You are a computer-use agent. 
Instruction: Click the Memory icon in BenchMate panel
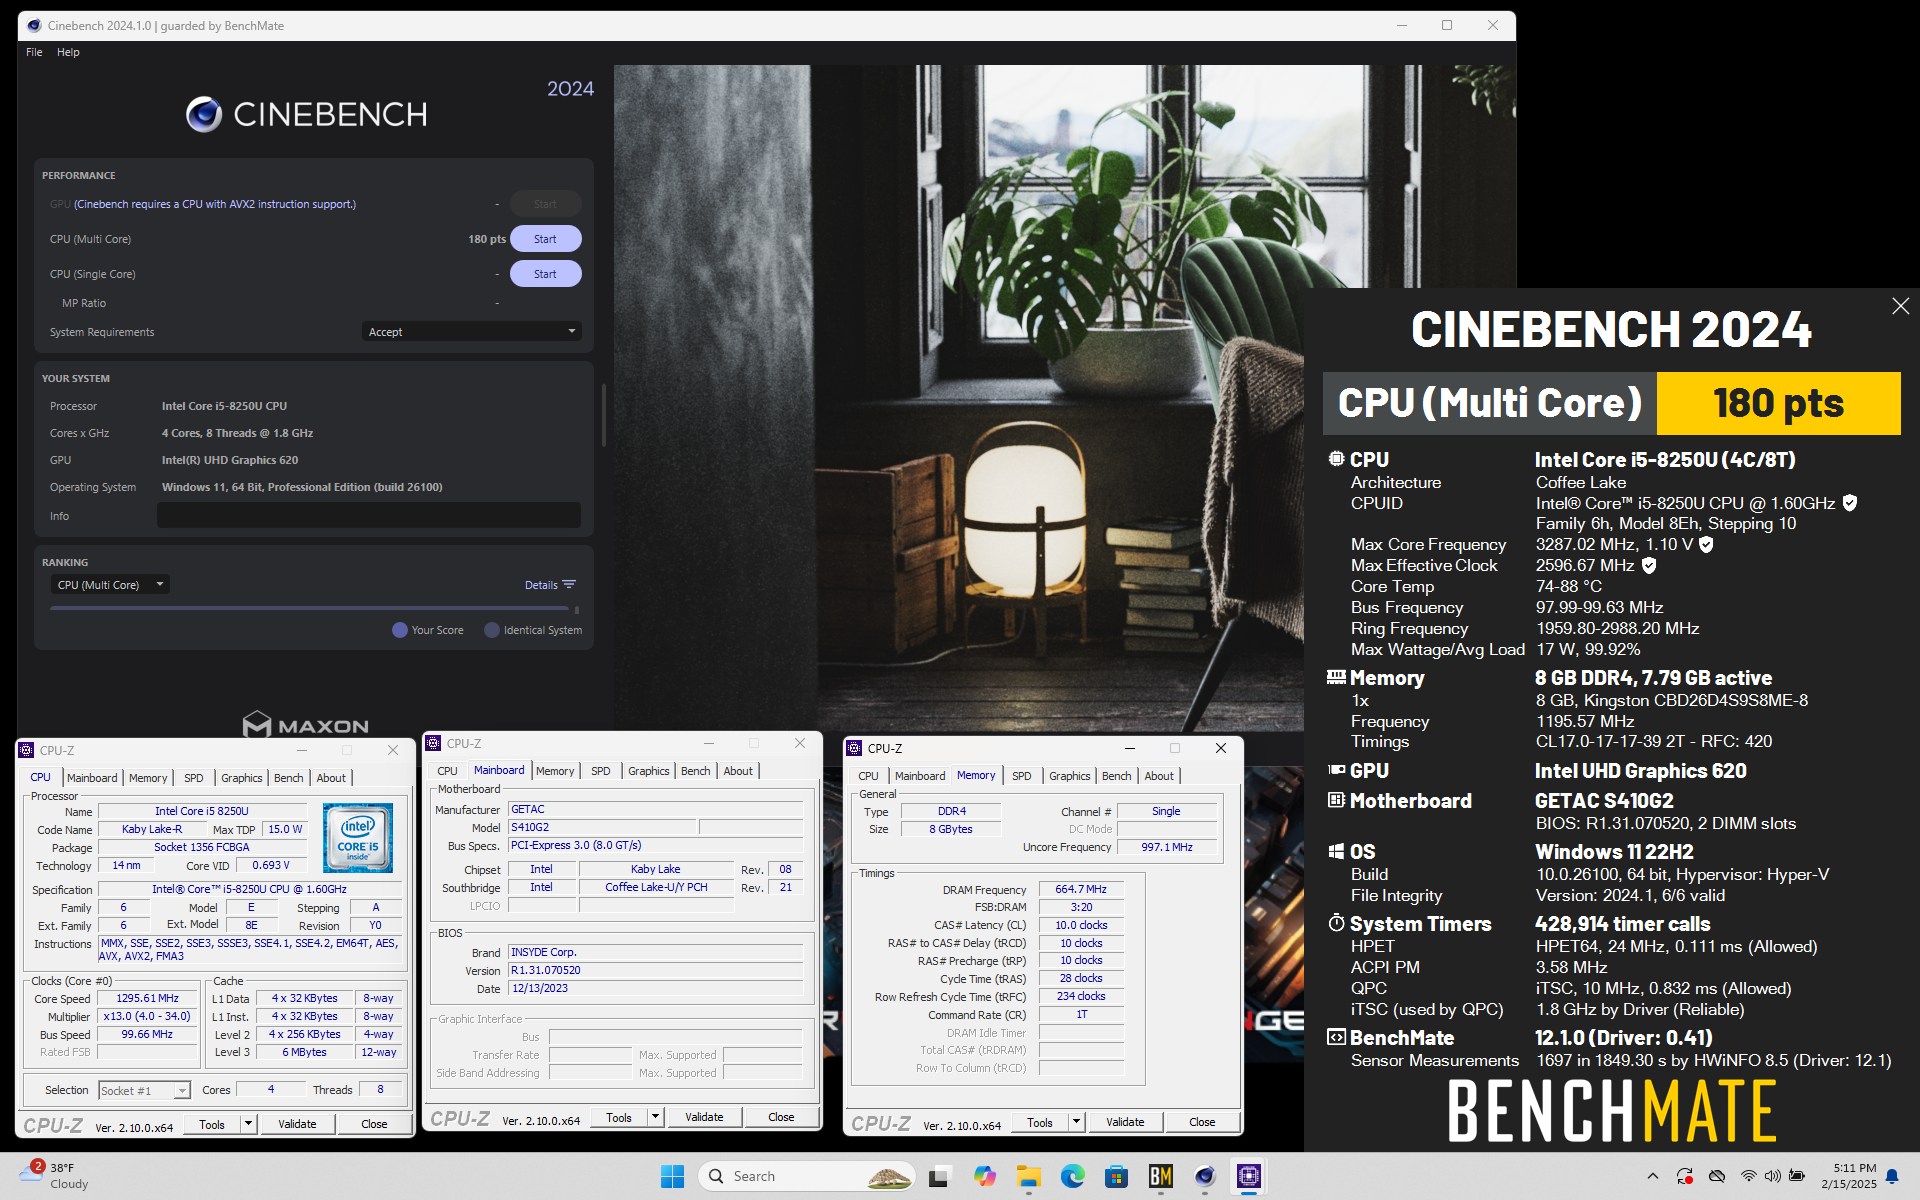click(1336, 677)
